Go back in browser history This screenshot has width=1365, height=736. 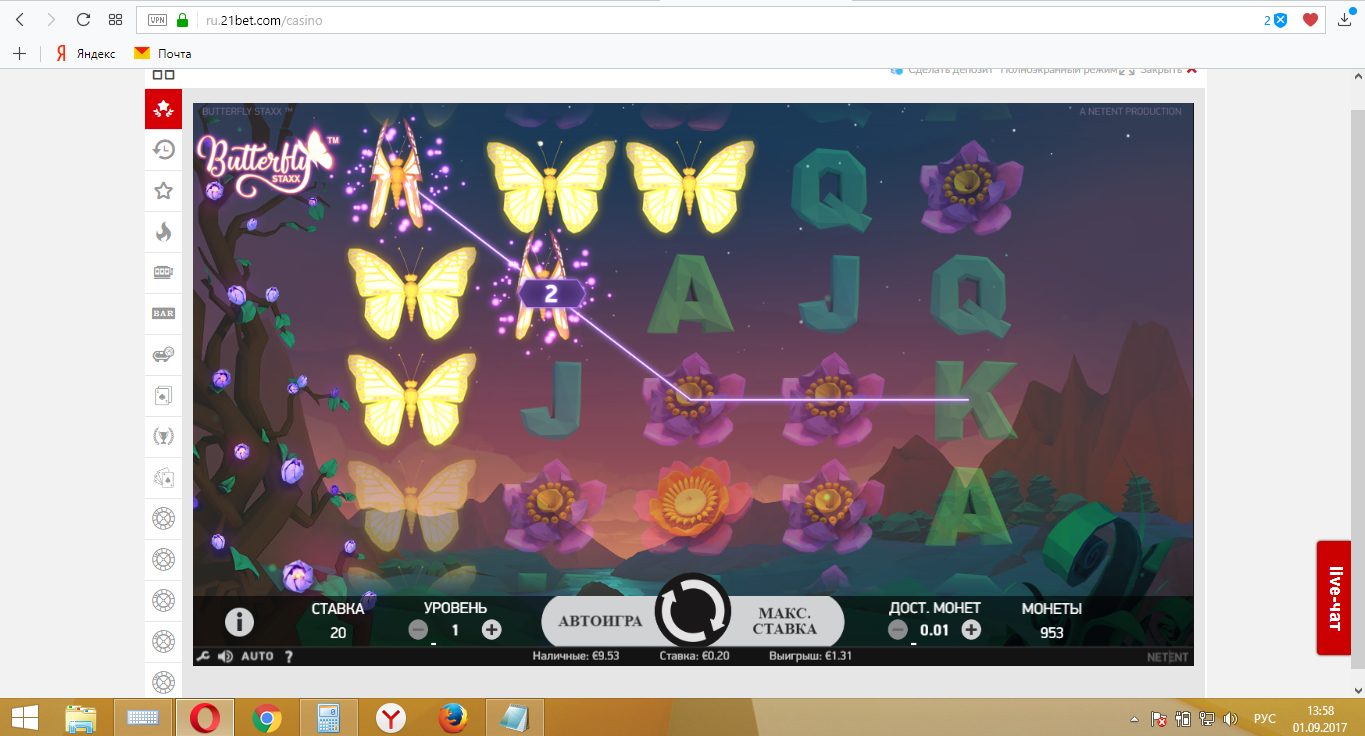(x=20, y=20)
